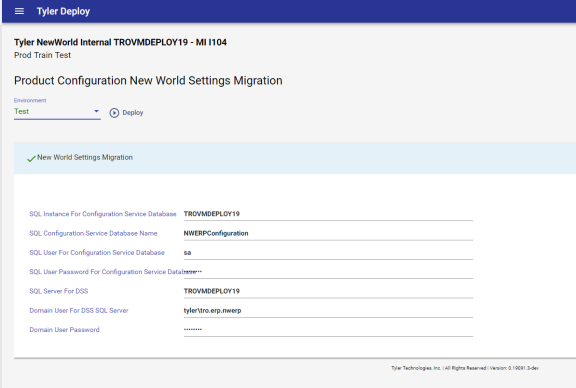
Task: Click the Product Configuration New World Settings Migration heading
Action: pyautogui.click(x=148, y=81)
